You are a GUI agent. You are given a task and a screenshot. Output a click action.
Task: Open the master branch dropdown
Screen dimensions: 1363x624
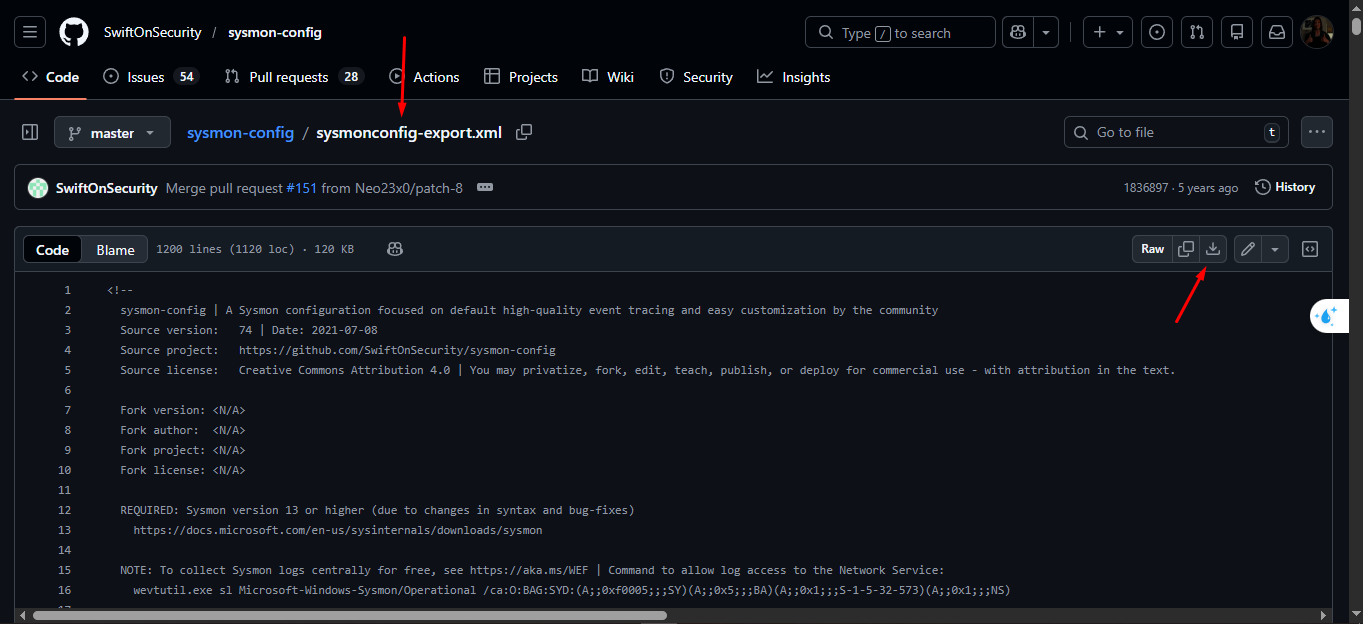112,131
